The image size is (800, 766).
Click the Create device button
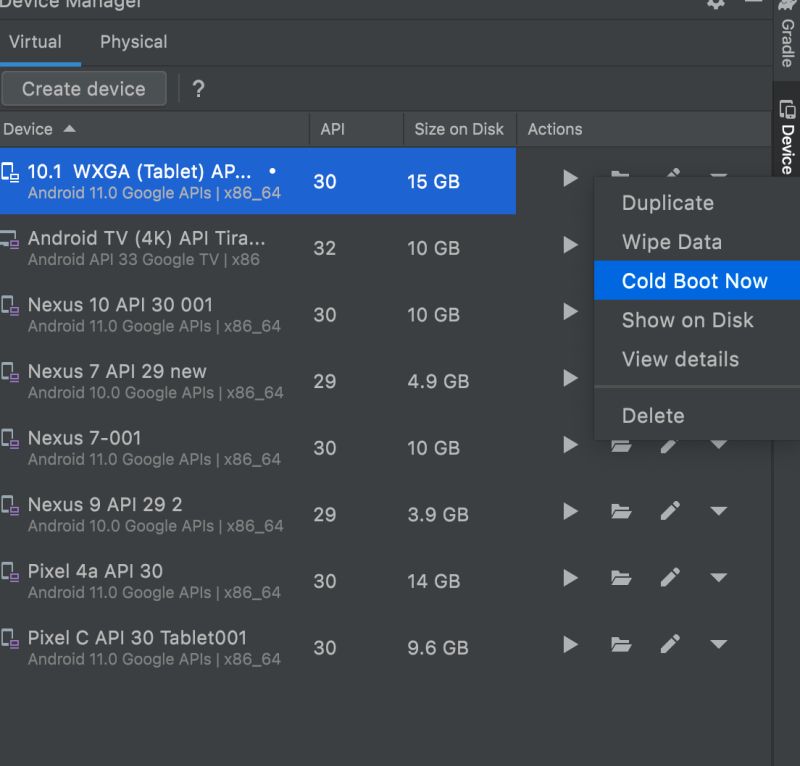point(84,88)
